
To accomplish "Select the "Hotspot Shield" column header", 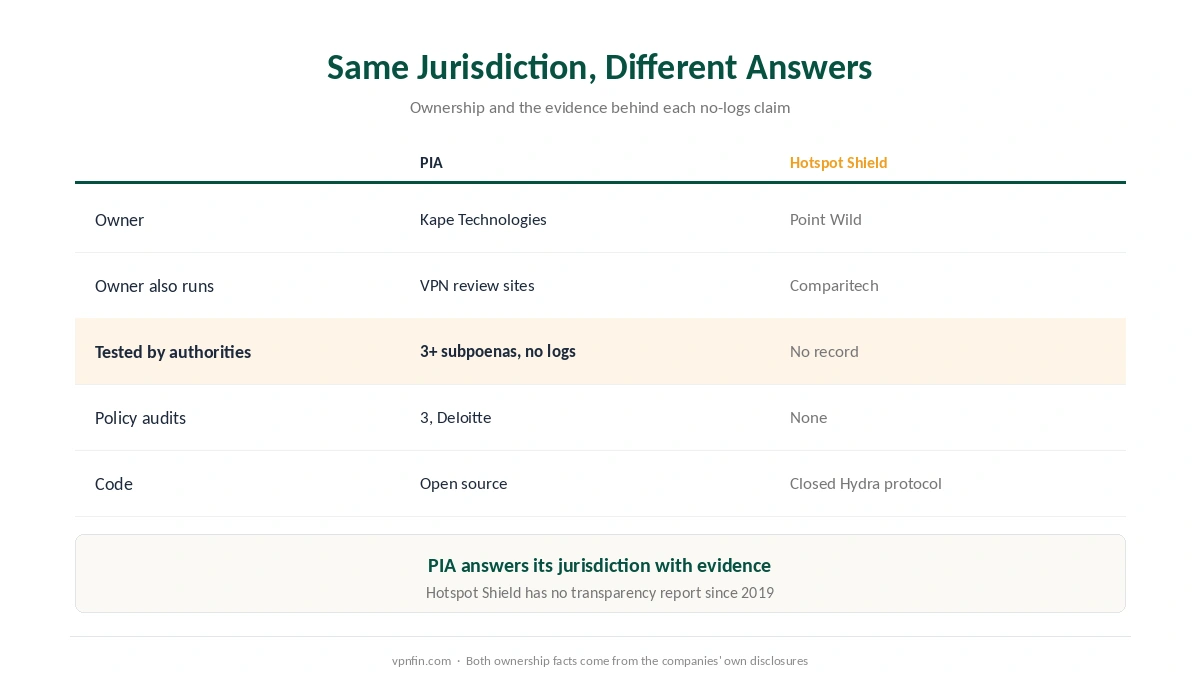I will click(838, 162).
